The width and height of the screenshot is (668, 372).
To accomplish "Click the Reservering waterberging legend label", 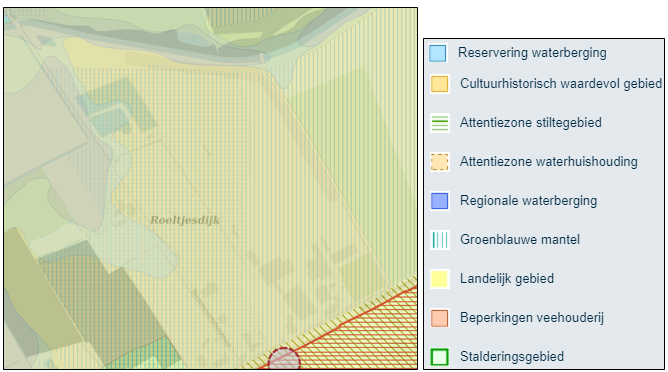I will pos(532,53).
